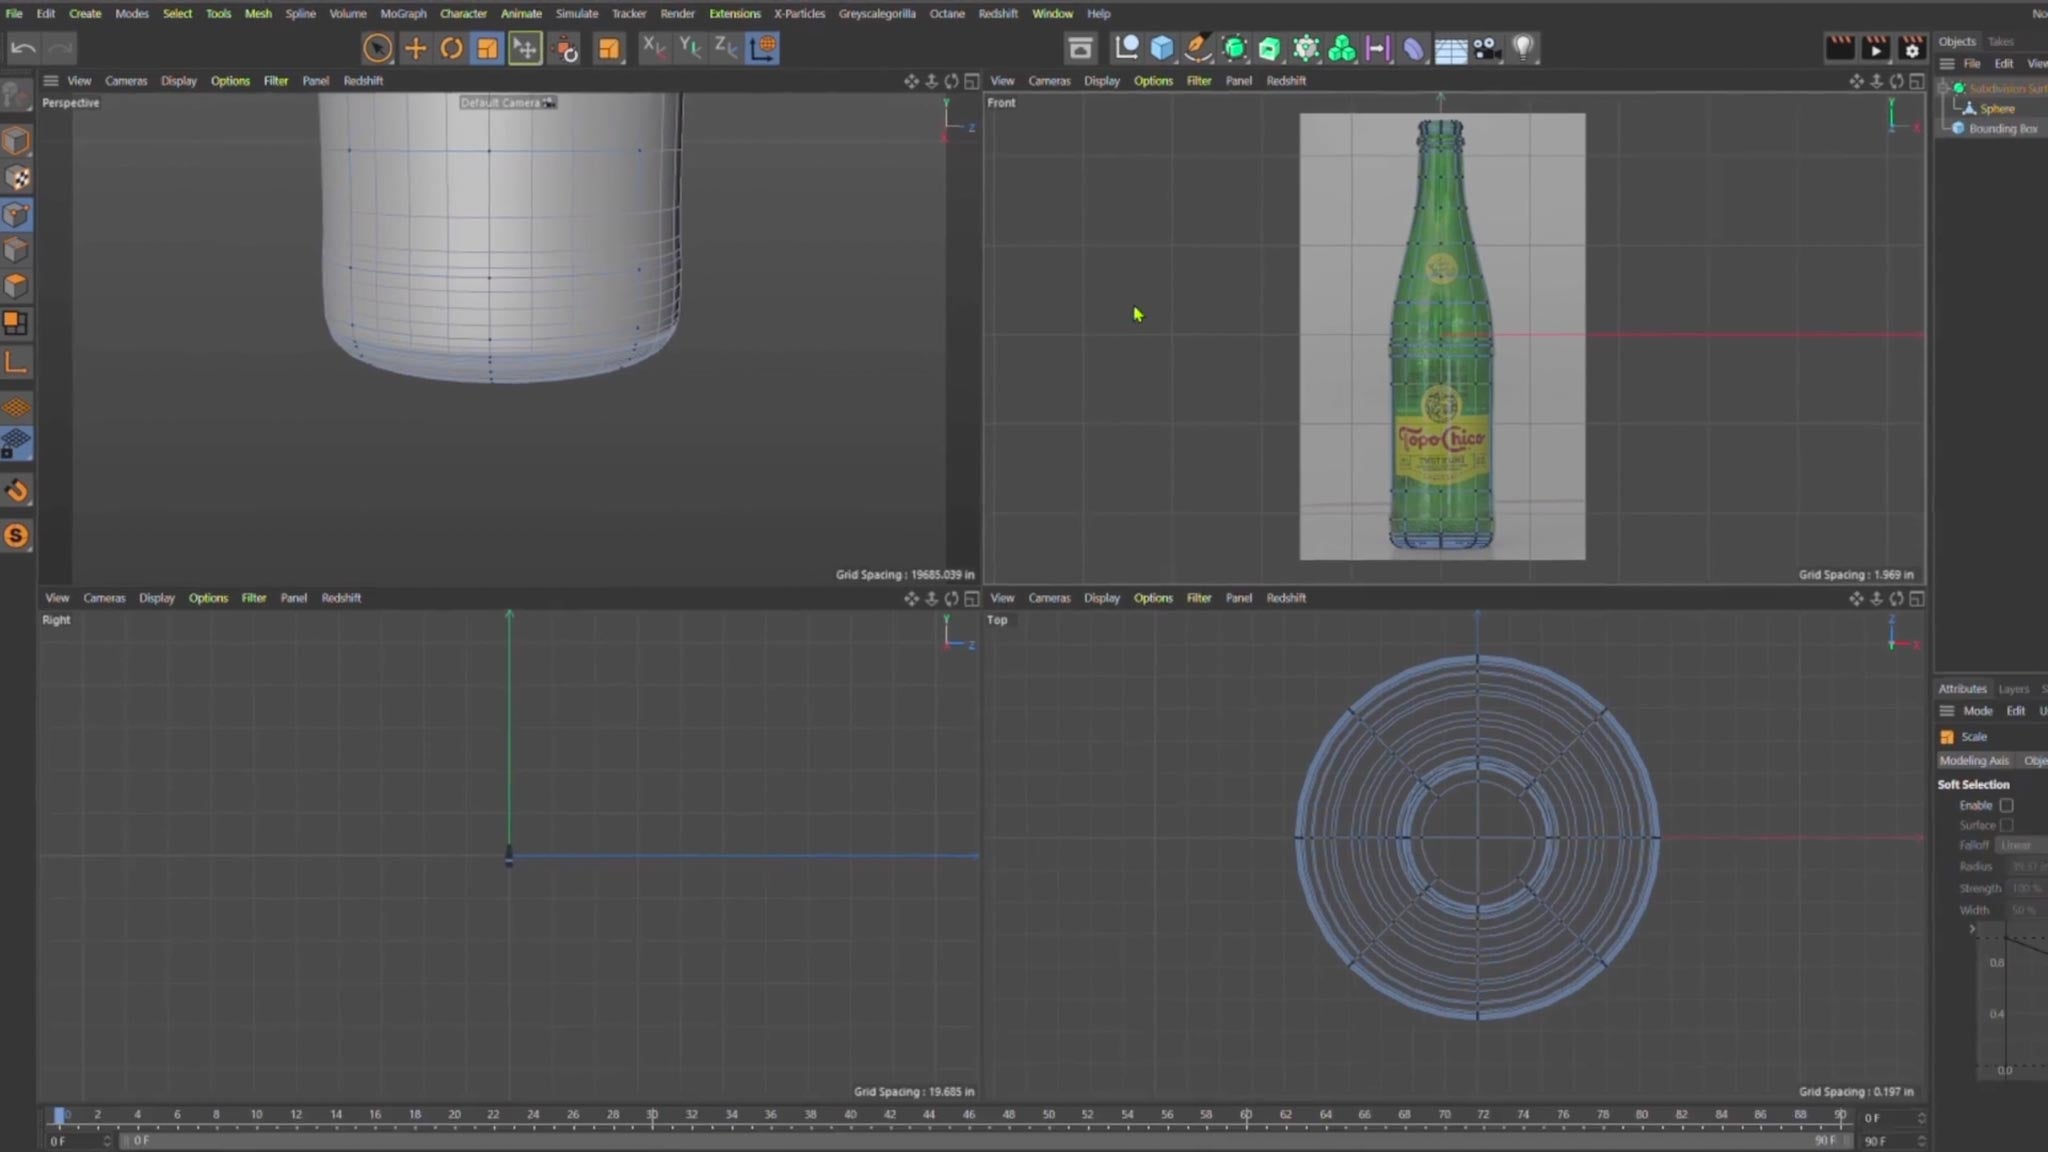This screenshot has width=2048, height=1152.
Task: Open the Pen spline tool
Action: pyautogui.click(x=1197, y=47)
